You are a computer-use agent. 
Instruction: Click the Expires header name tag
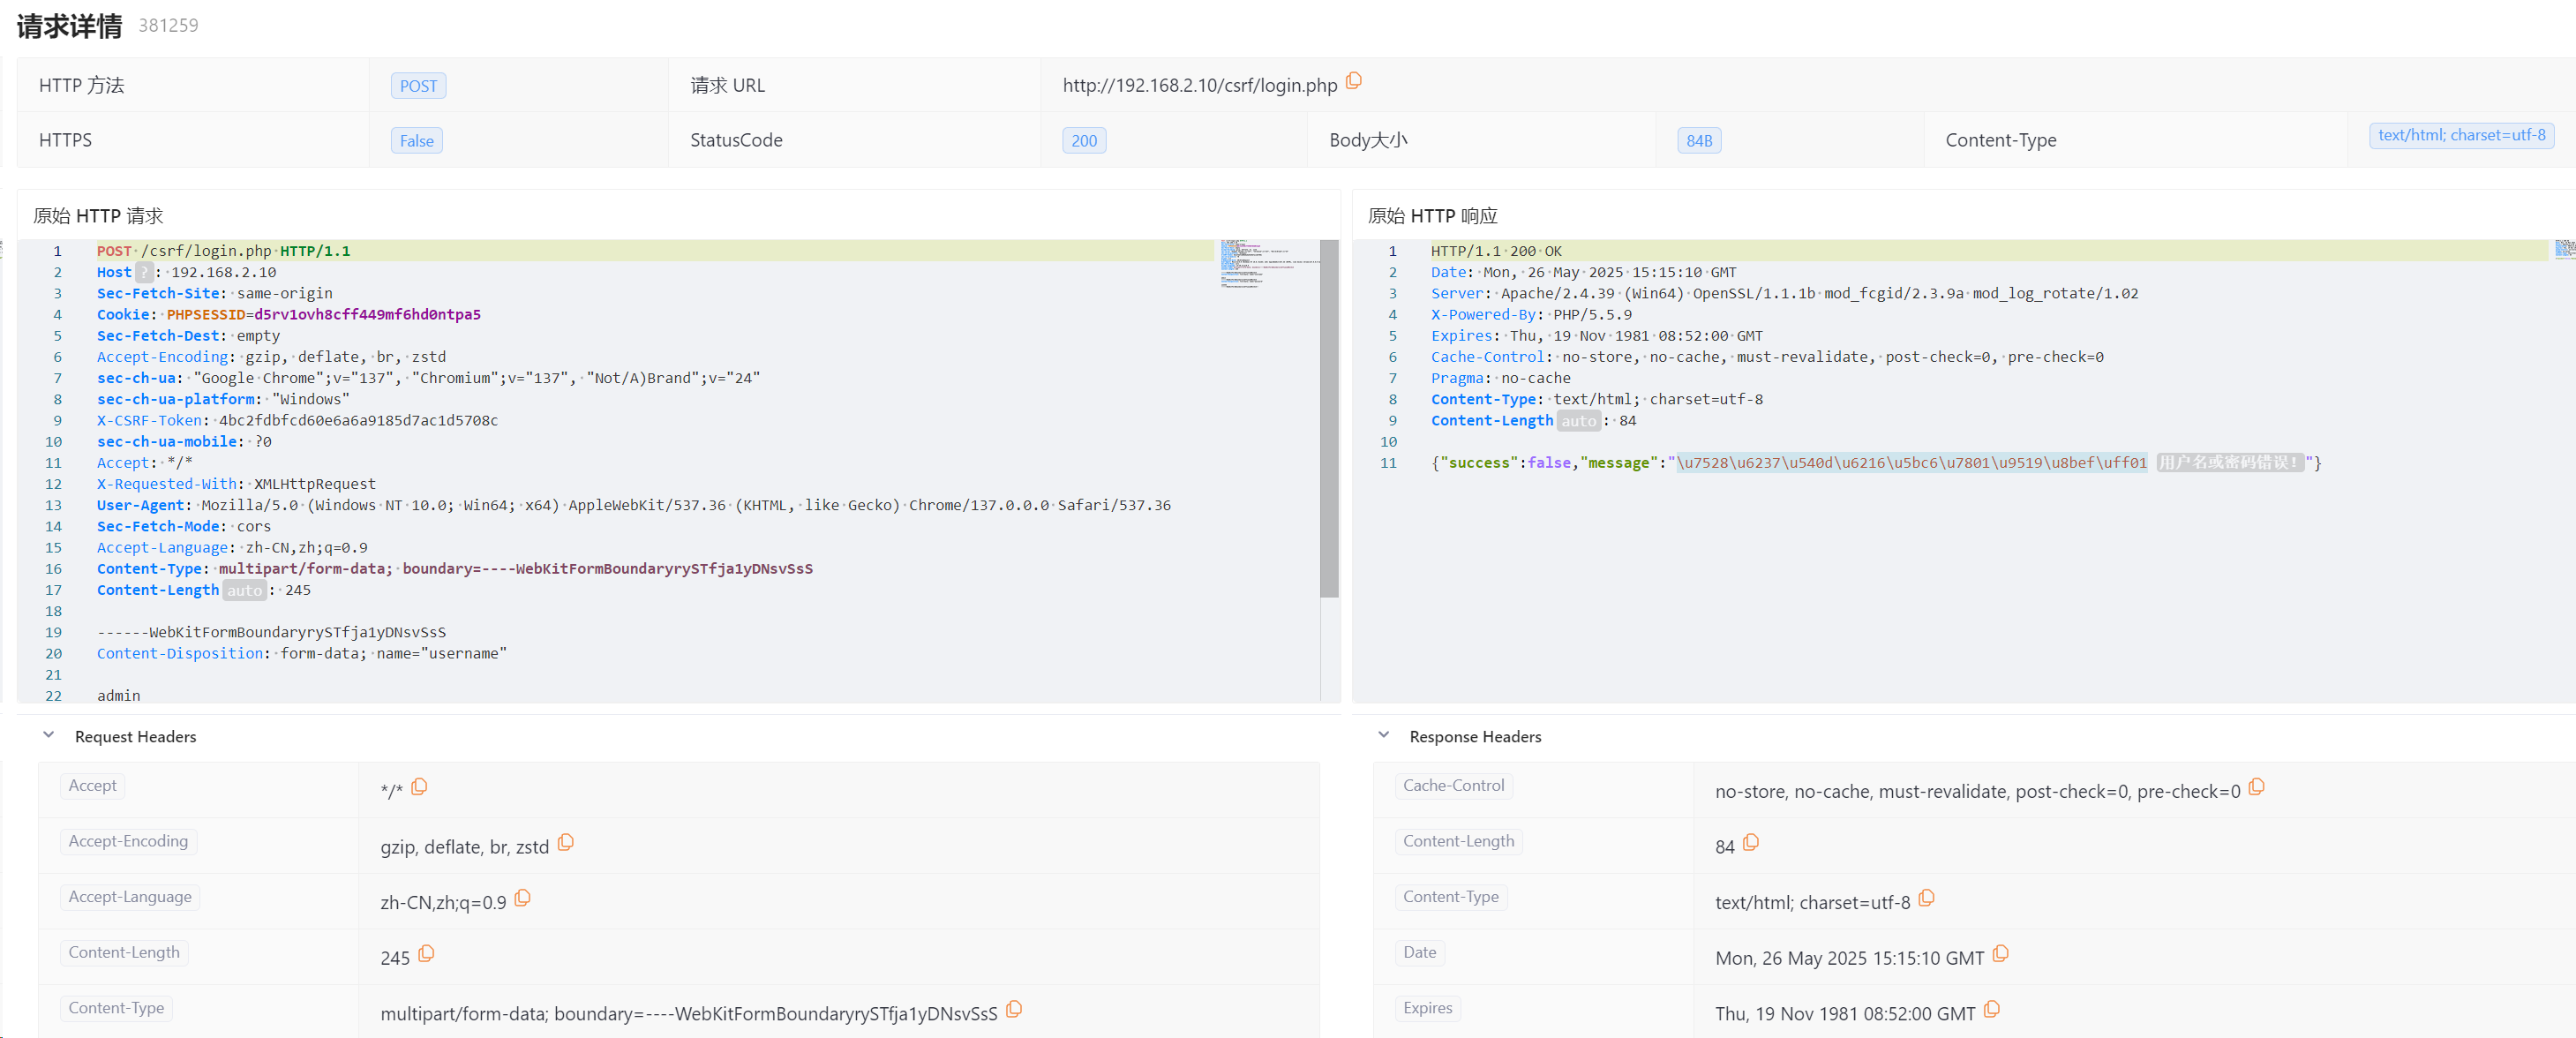point(1427,1008)
